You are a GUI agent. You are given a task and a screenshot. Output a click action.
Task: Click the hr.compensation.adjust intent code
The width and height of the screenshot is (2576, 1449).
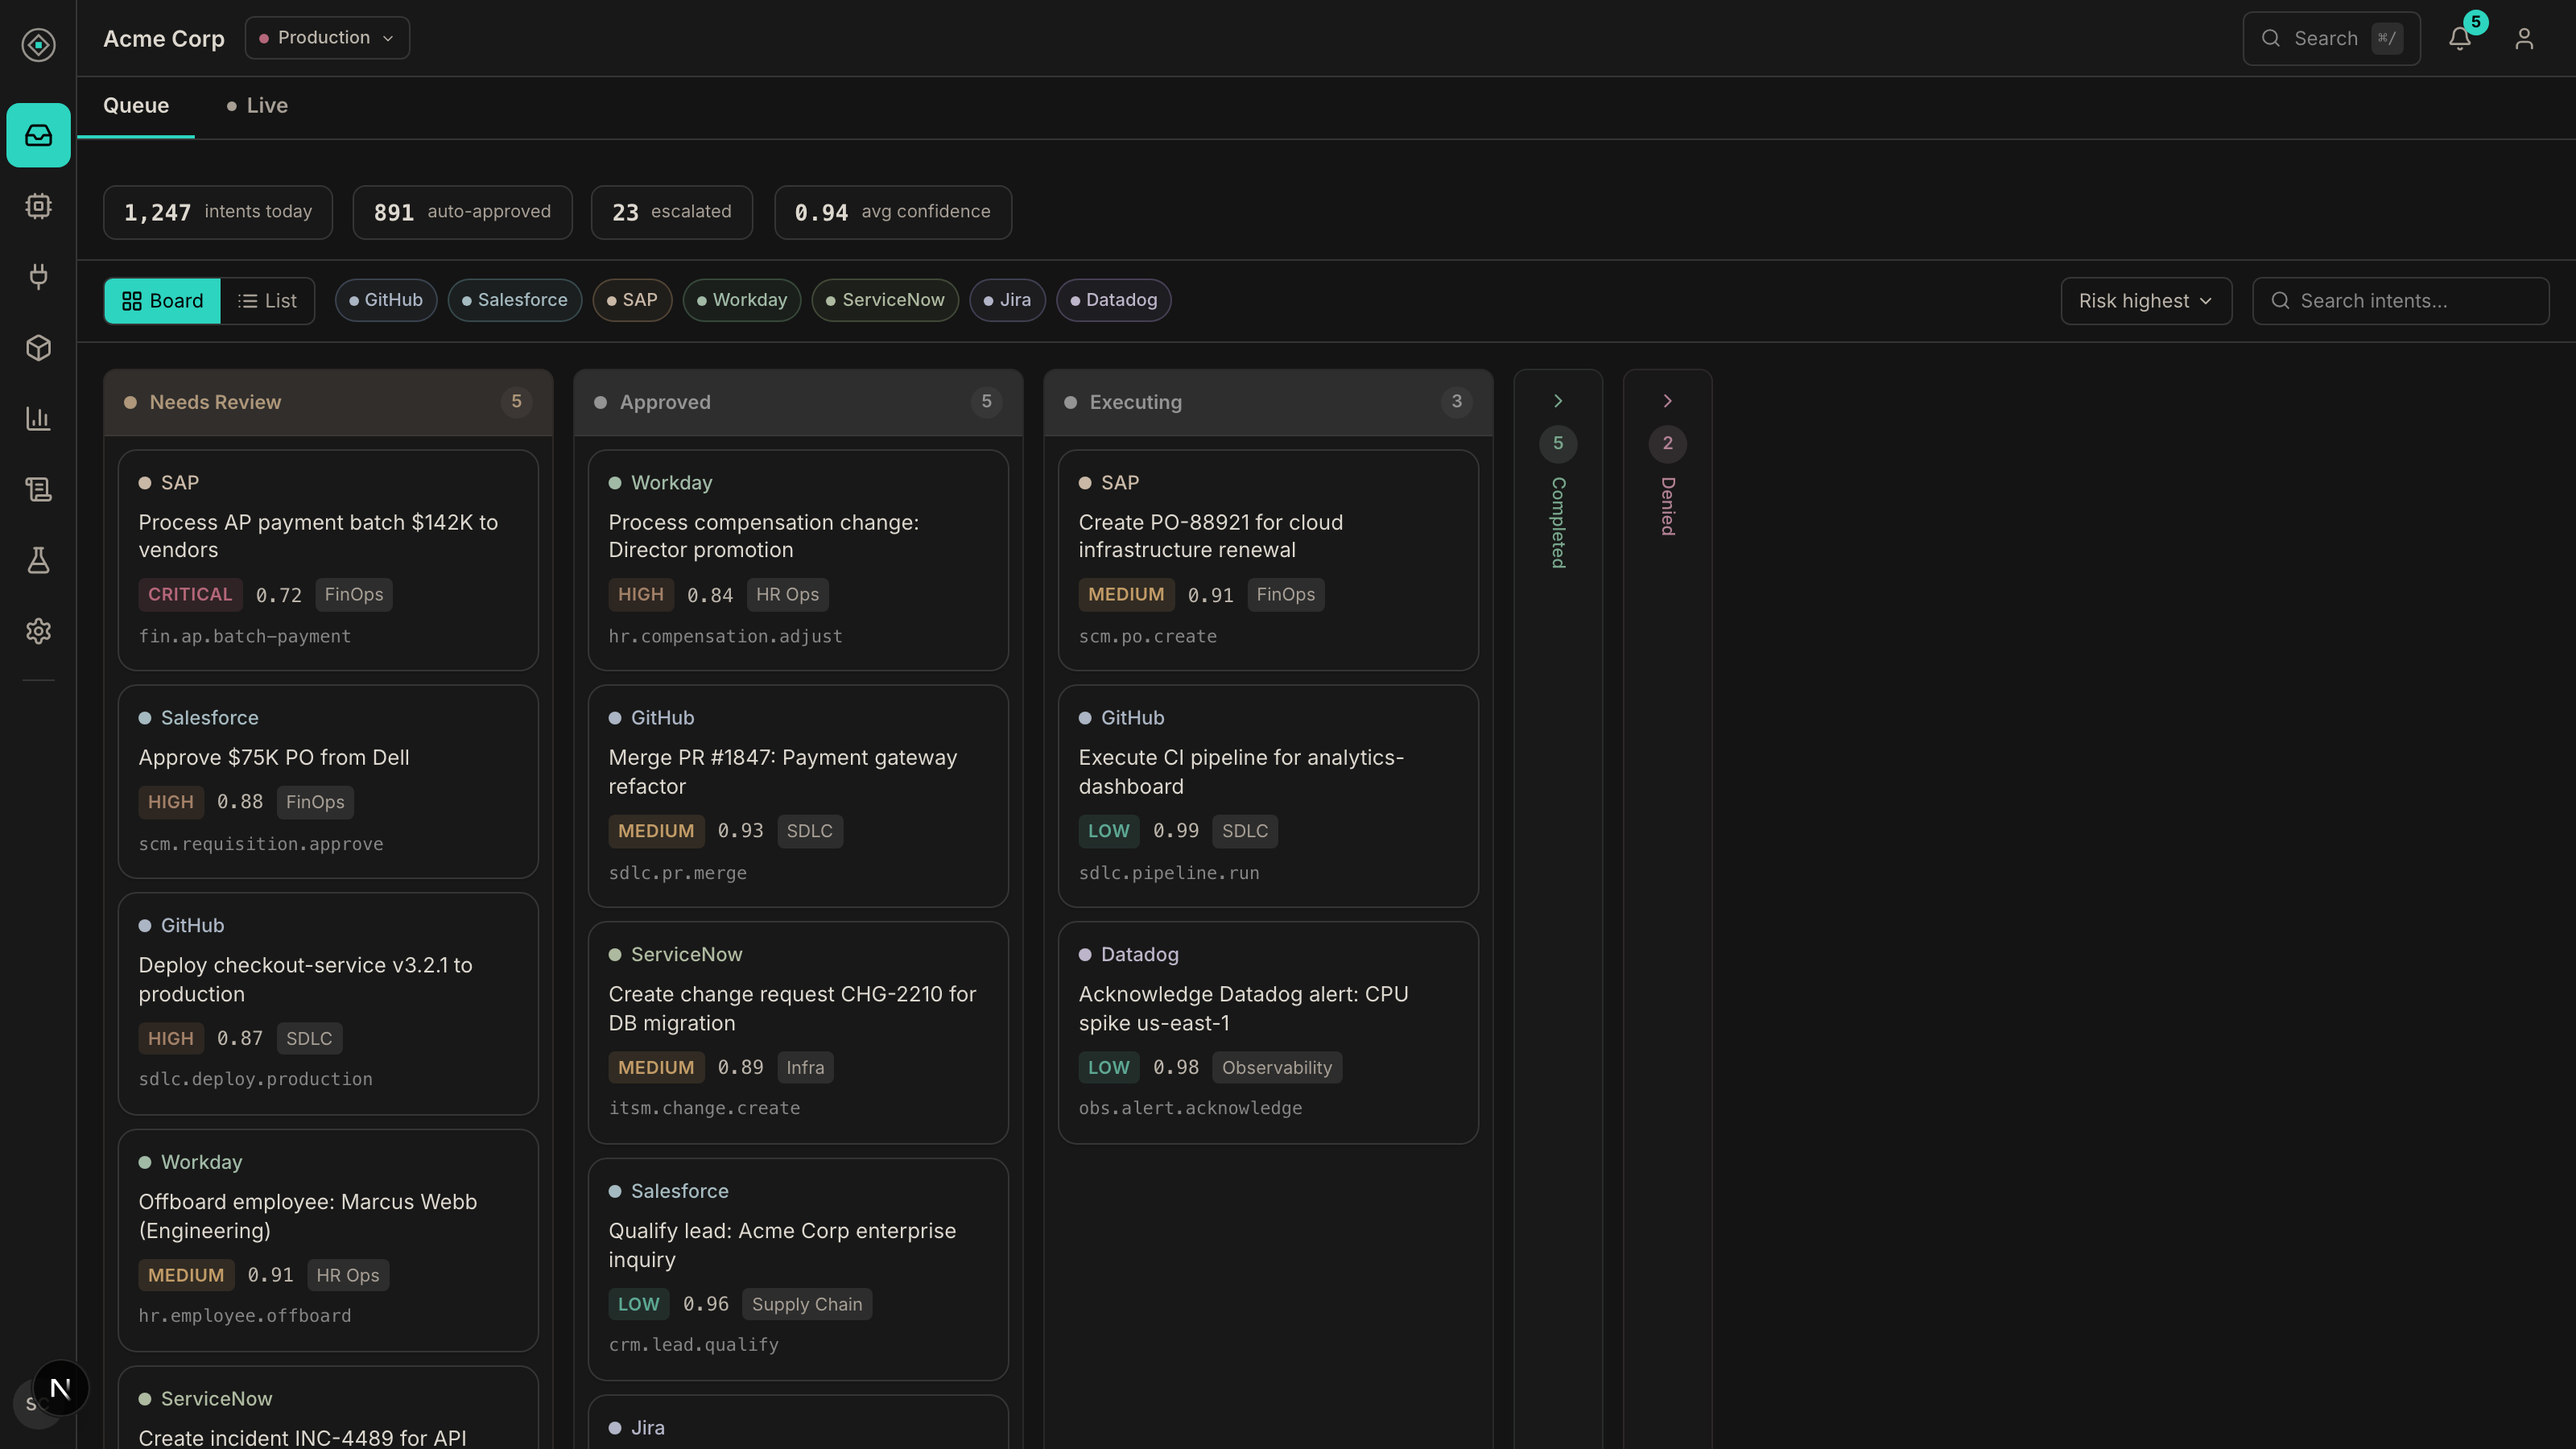point(725,637)
